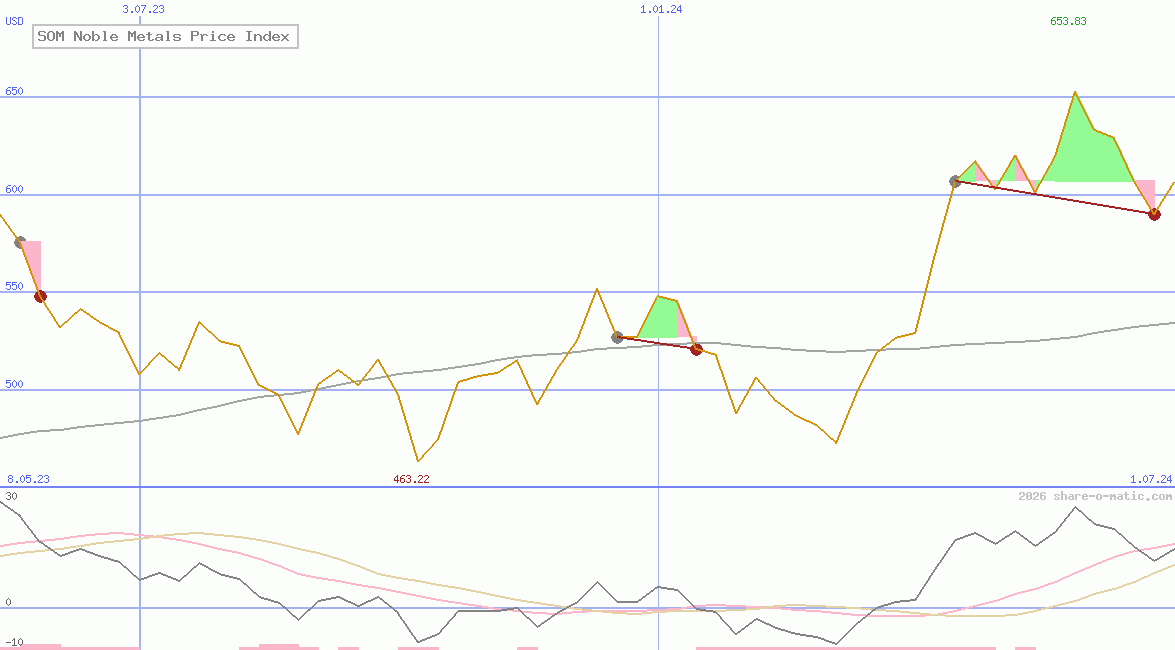The image size is (1175, 650).
Task: Click the 550 axis label
Action: click(x=14, y=286)
